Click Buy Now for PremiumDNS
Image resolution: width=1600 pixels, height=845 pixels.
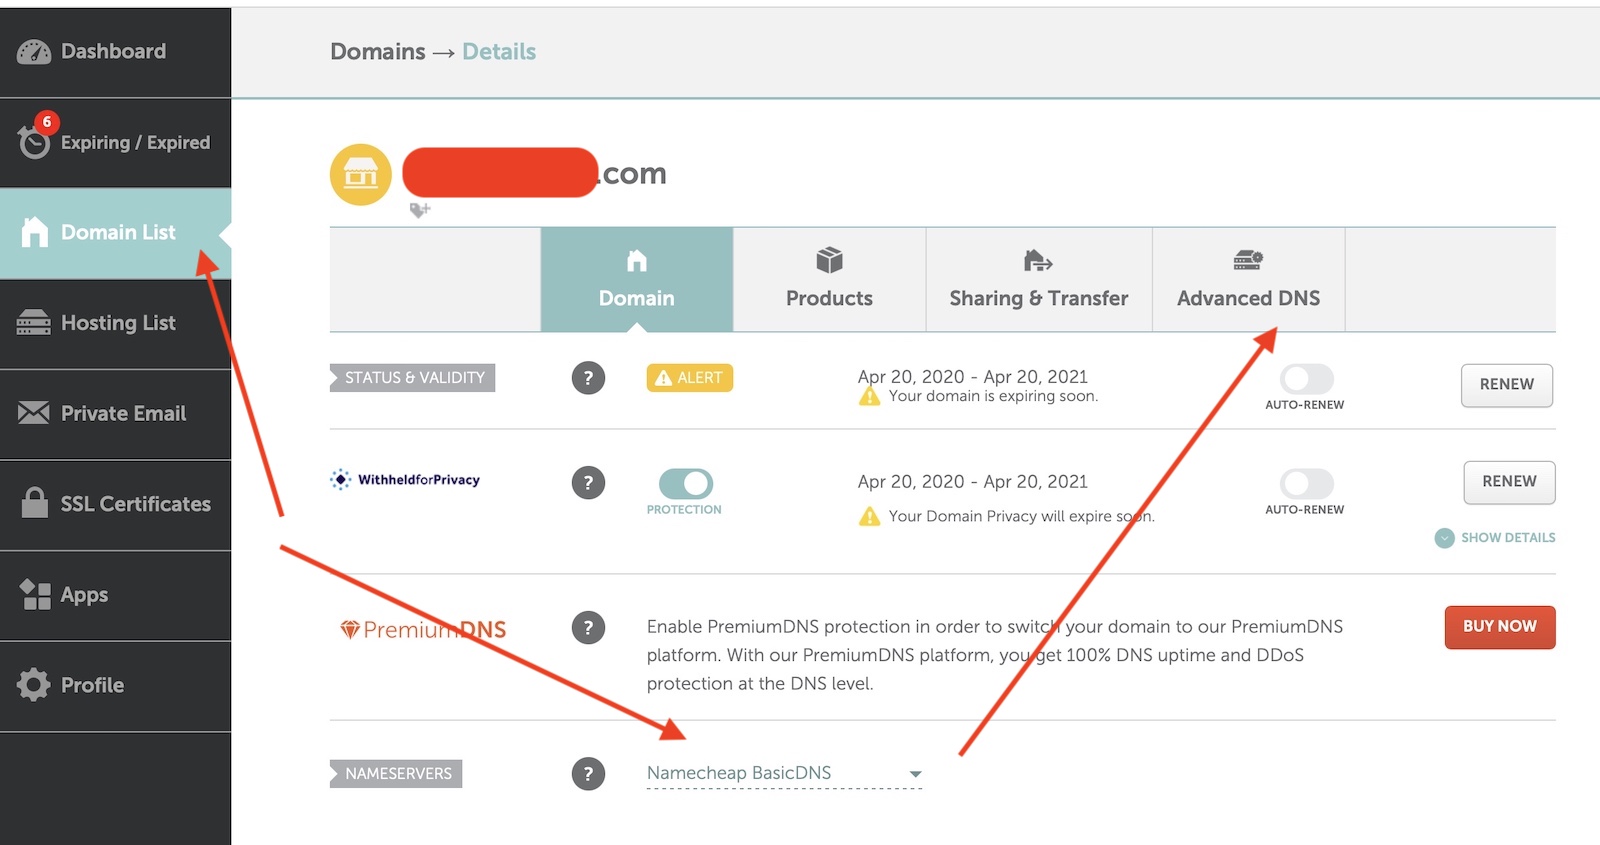coord(1499,627)
